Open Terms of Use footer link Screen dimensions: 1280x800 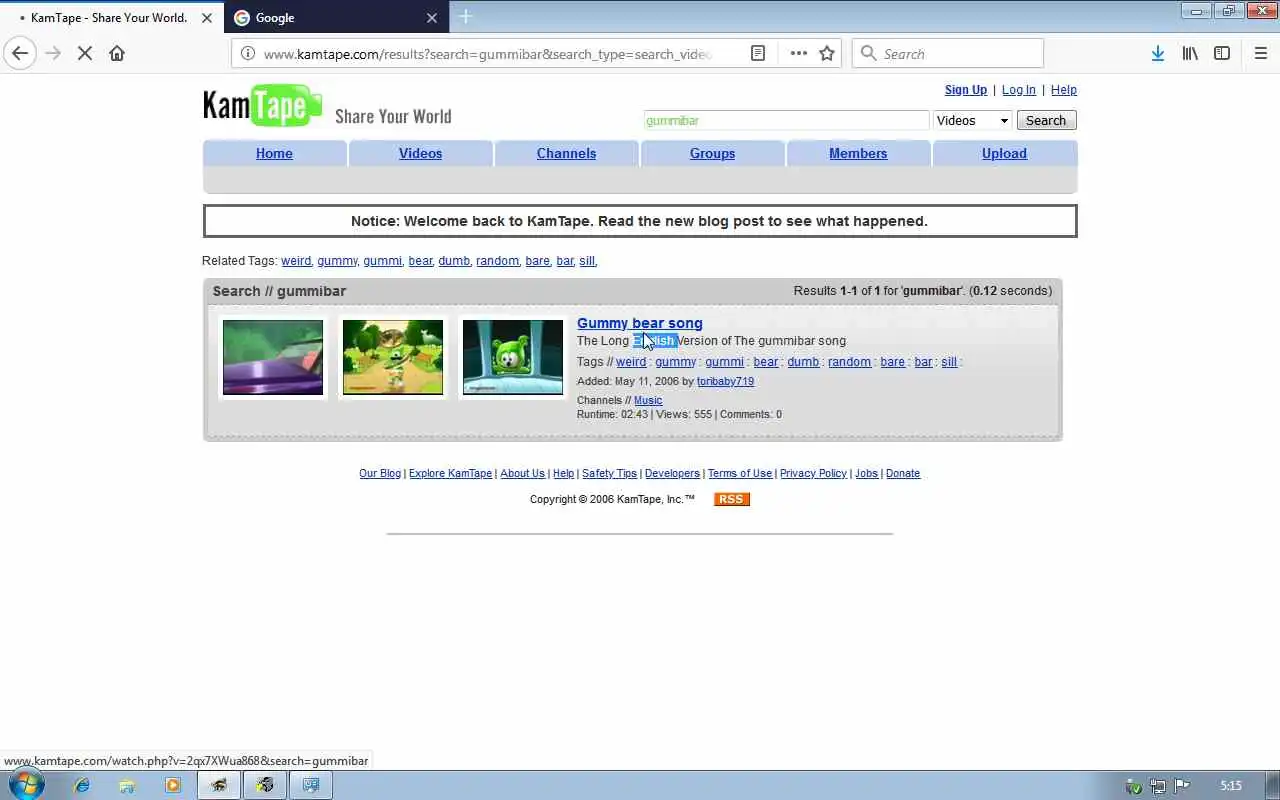click(x=740, y=474)
